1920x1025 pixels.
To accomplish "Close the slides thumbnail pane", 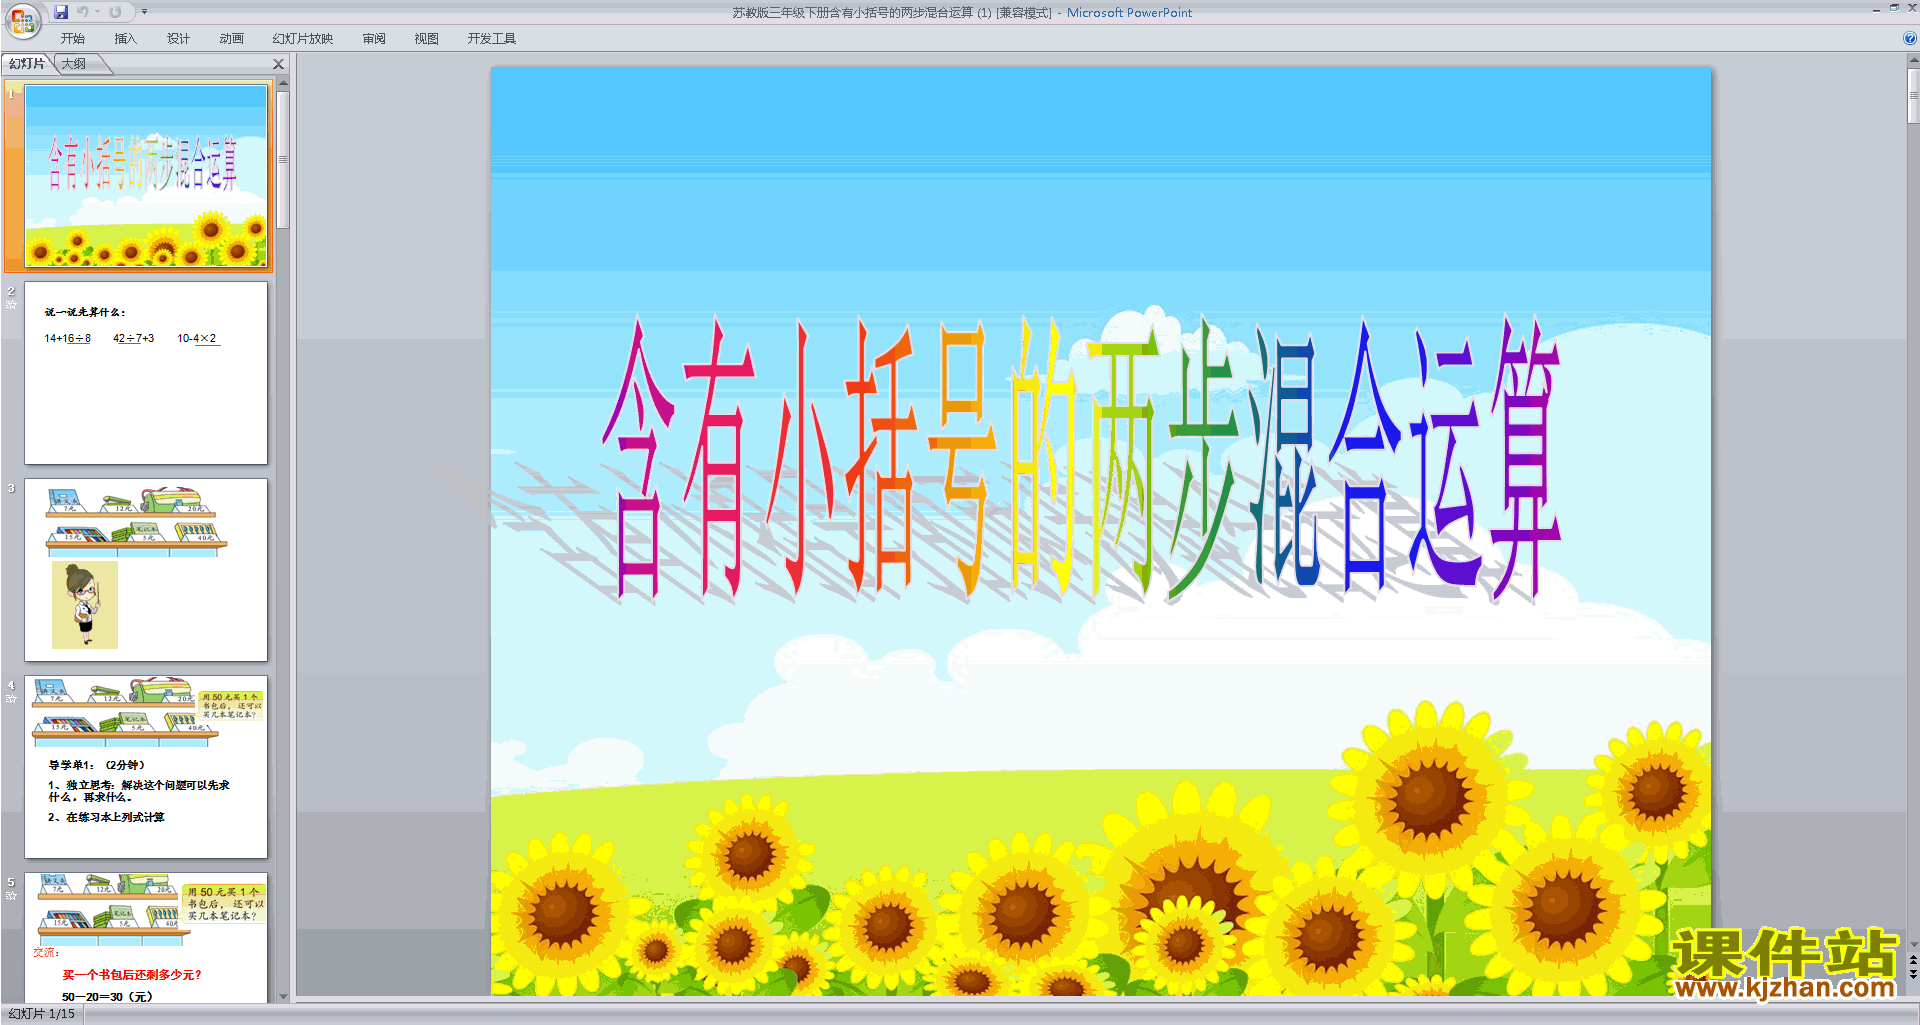I will coord(279,64).
